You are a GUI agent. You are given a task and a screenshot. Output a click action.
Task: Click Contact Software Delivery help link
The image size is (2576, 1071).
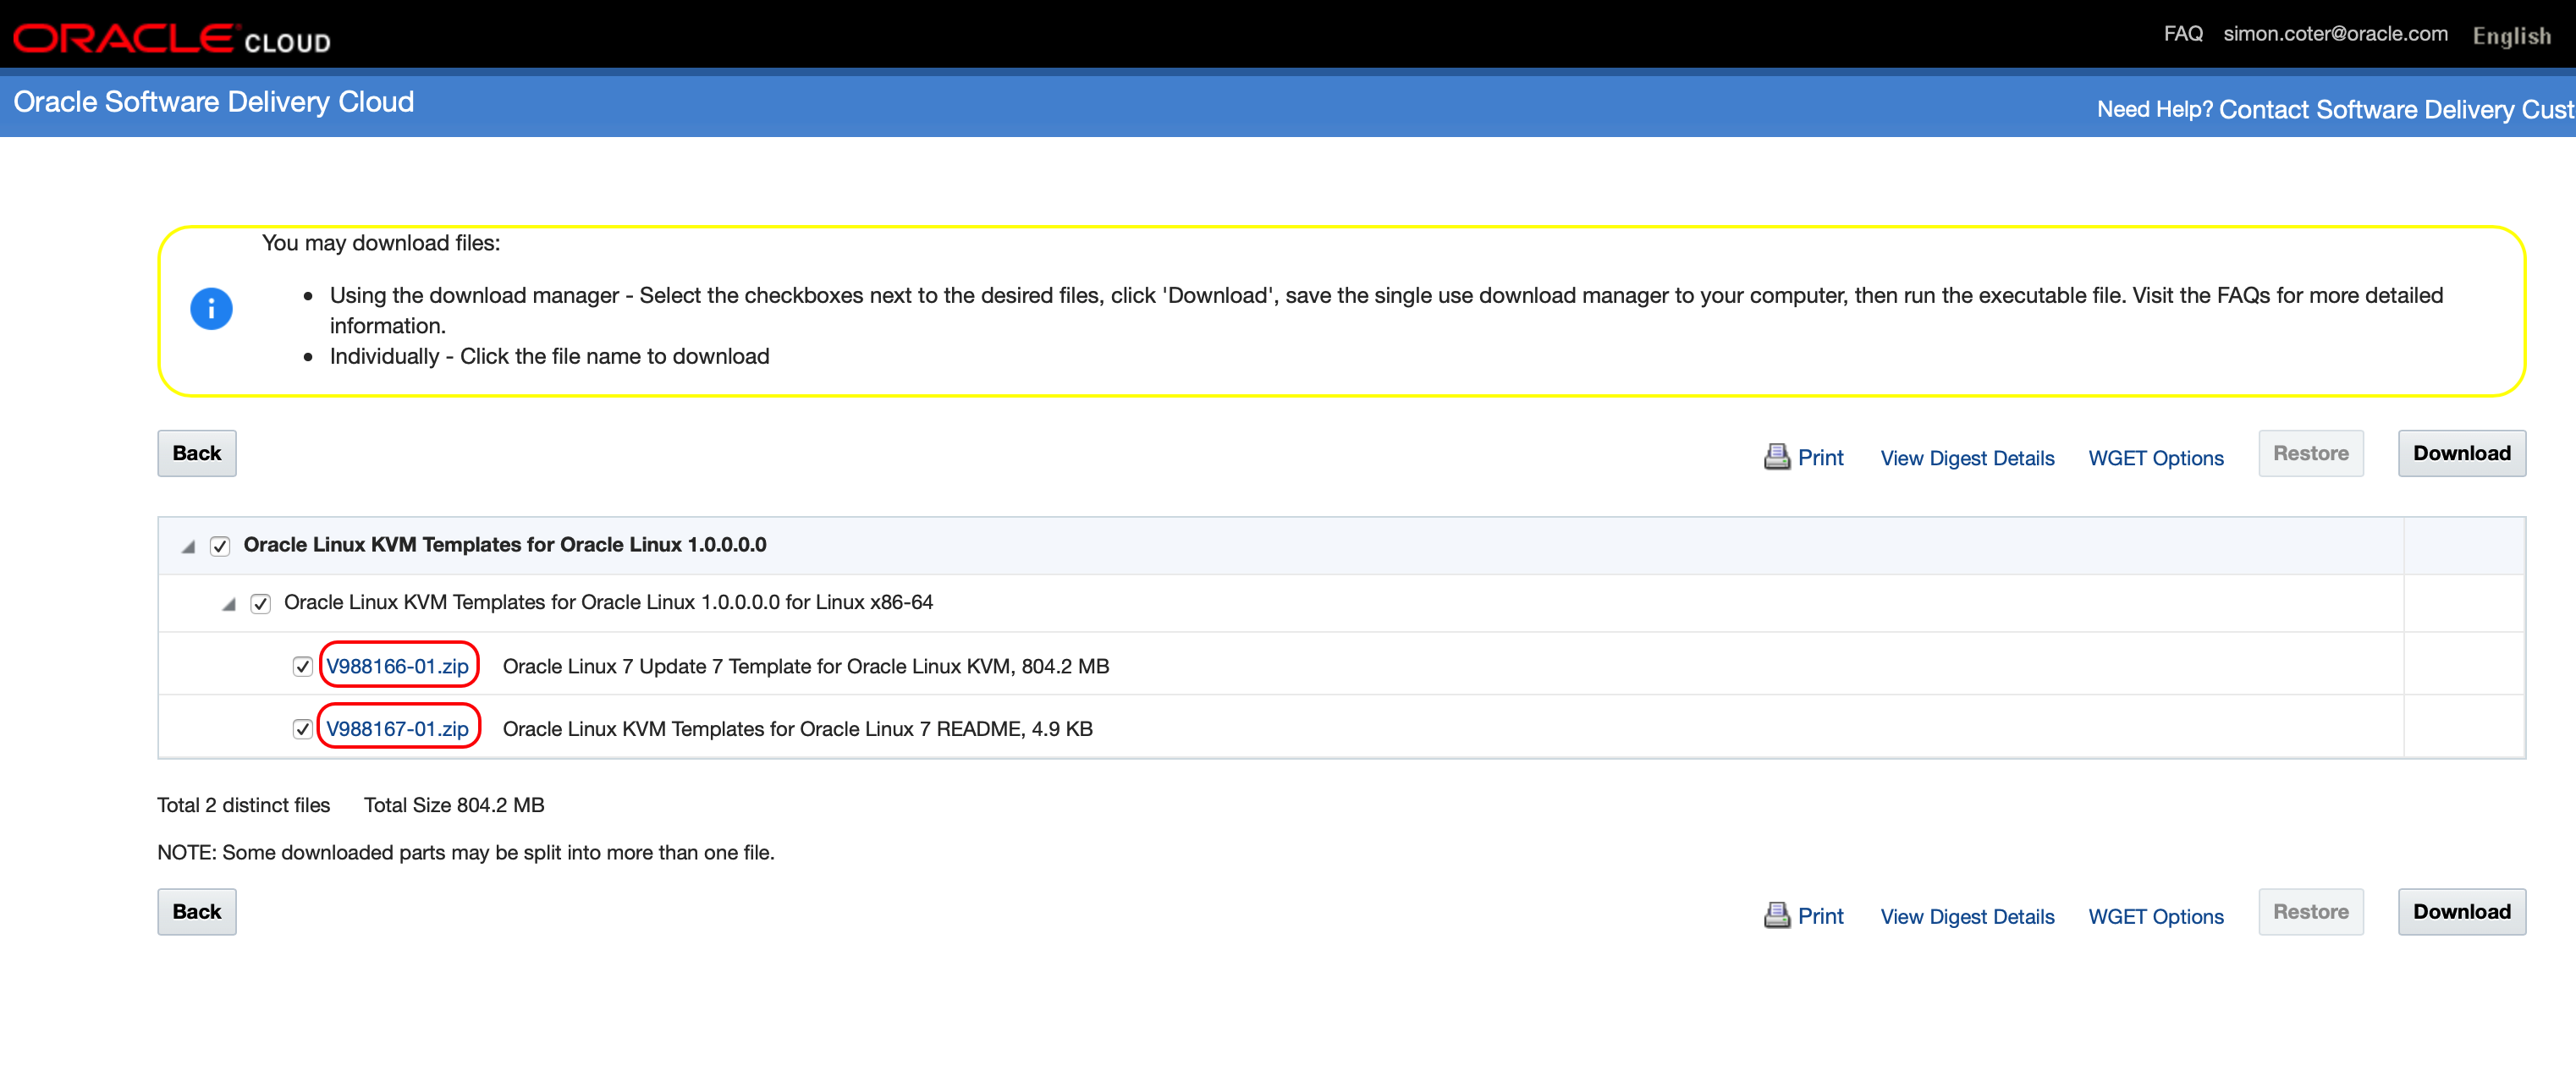(2395, 109)
